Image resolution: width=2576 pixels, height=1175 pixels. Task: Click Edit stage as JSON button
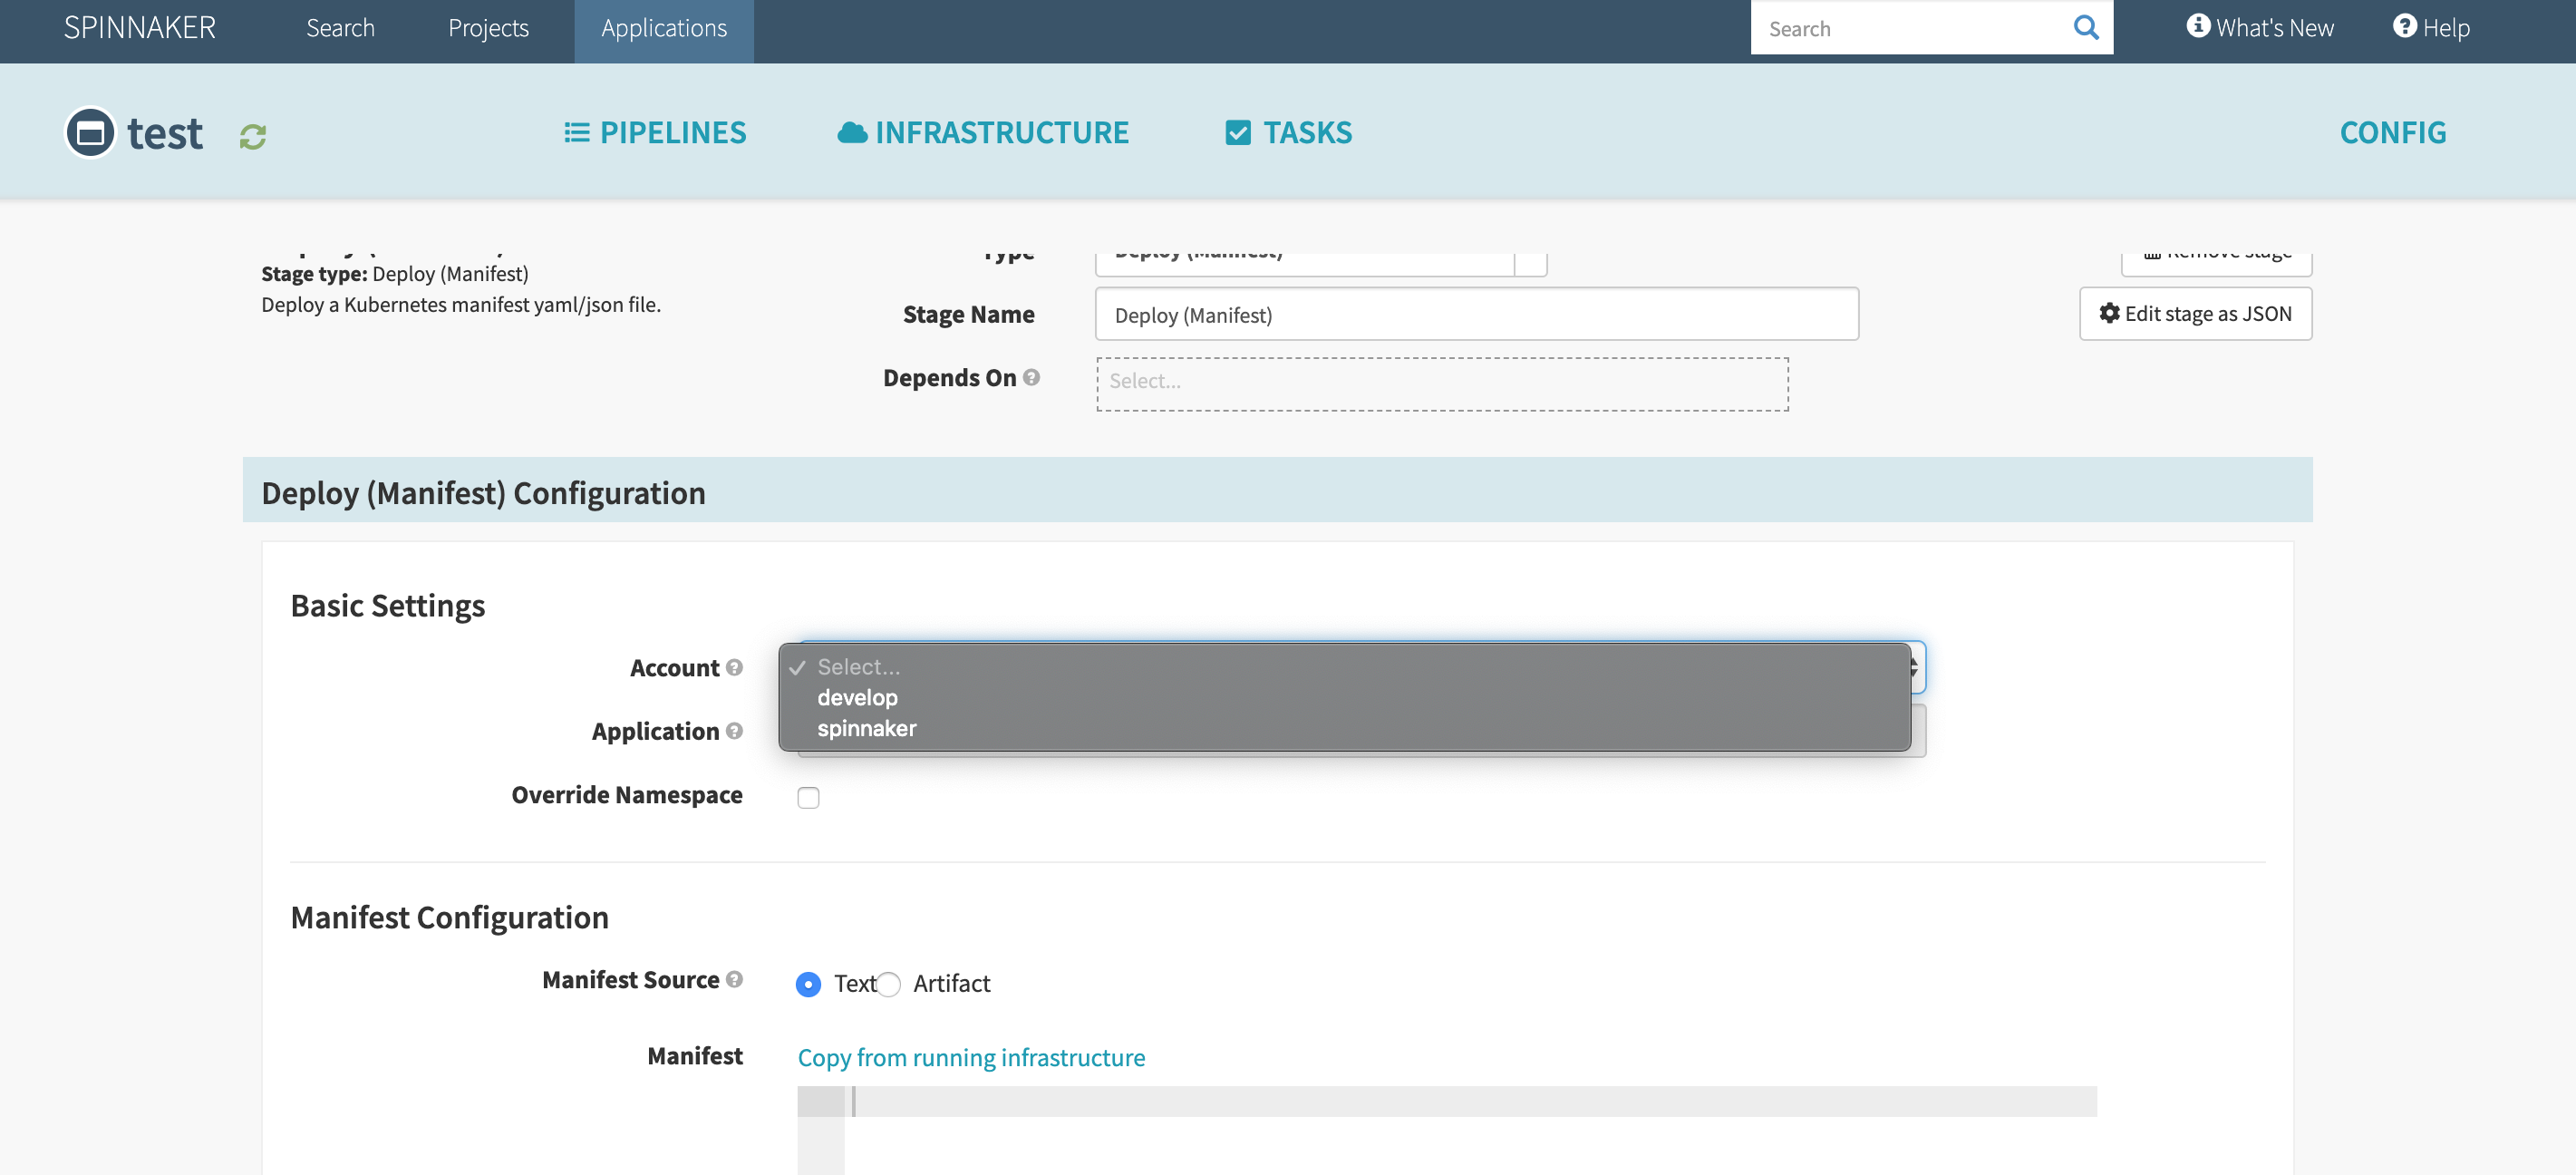pyautogui.click(x=2195, y=314)
